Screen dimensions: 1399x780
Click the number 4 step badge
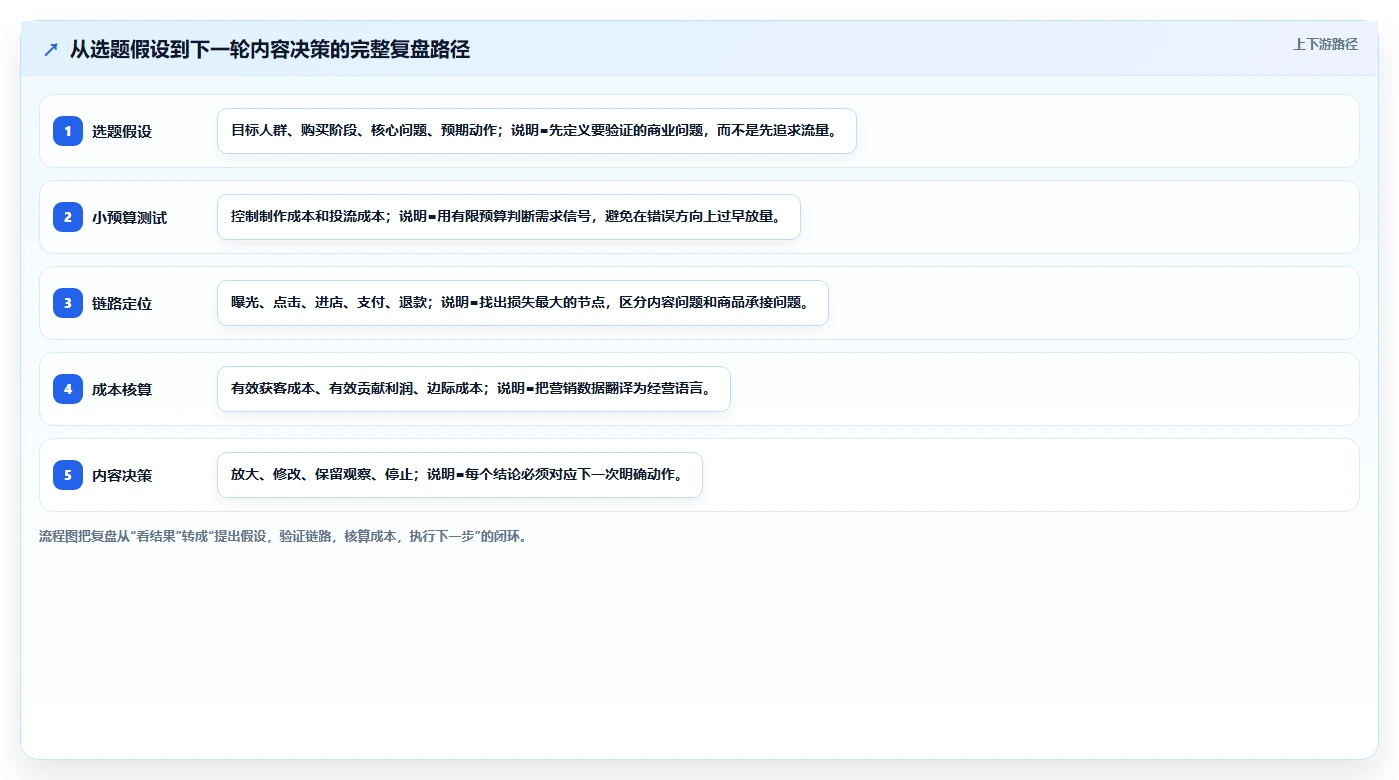pos(68,389)
